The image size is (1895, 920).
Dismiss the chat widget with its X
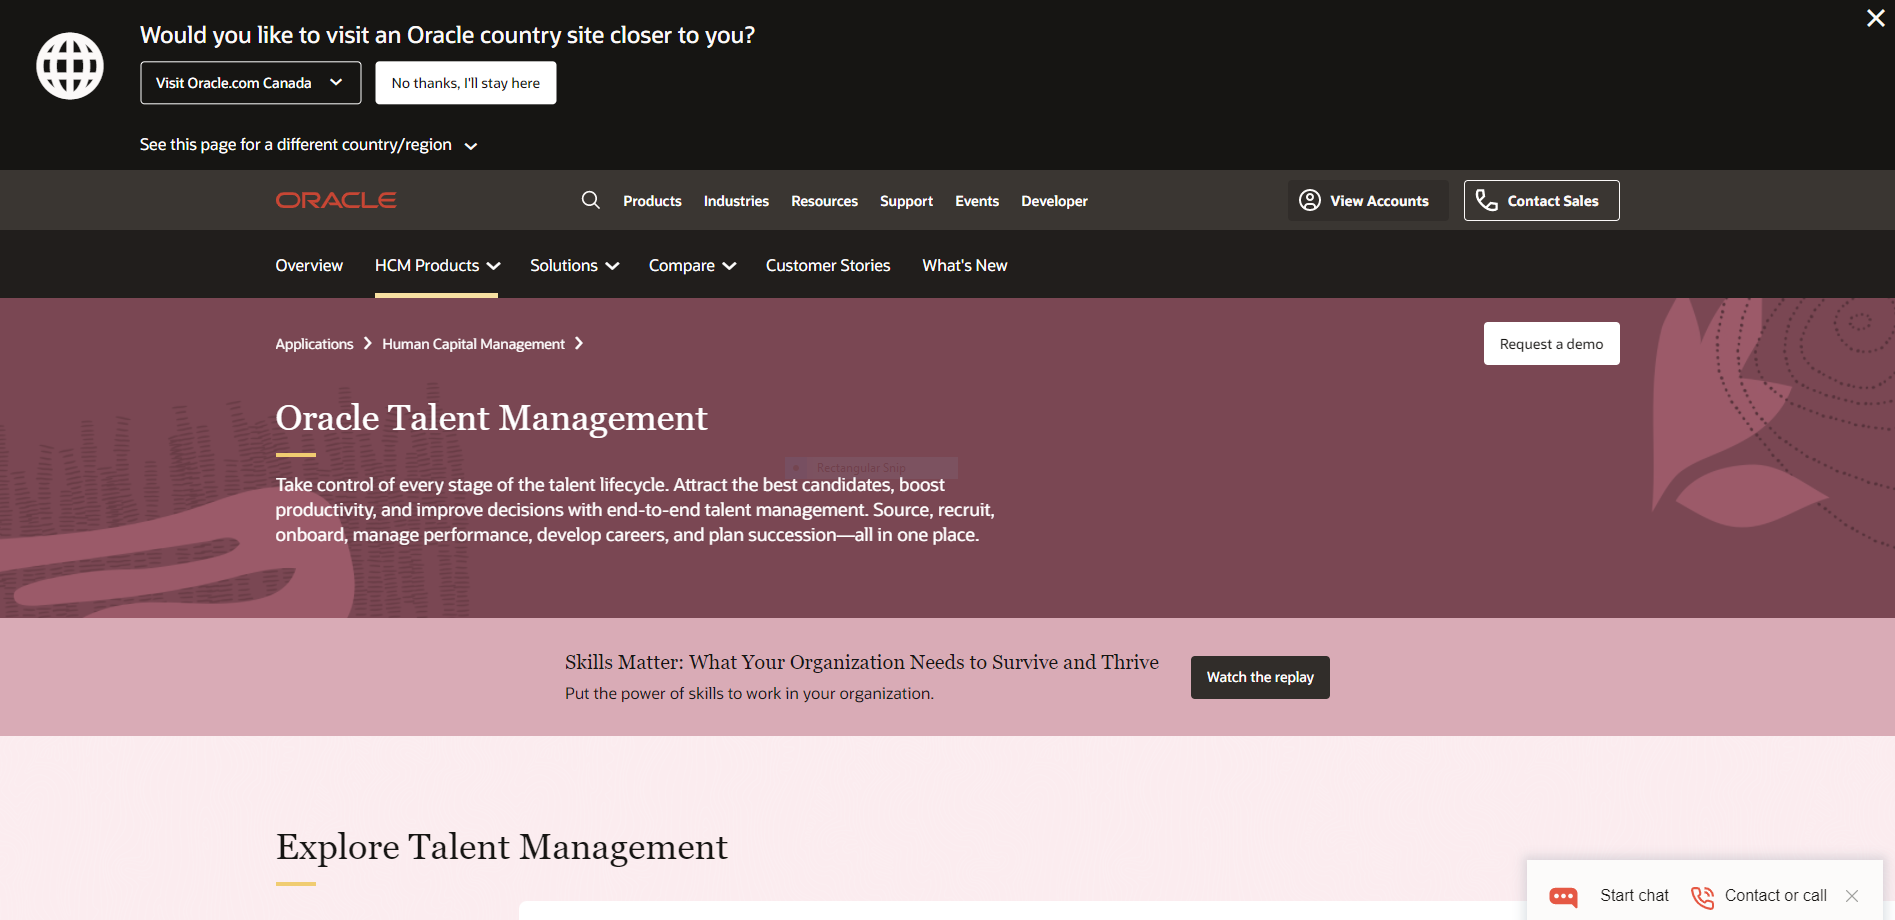[x=1852, y=896]
